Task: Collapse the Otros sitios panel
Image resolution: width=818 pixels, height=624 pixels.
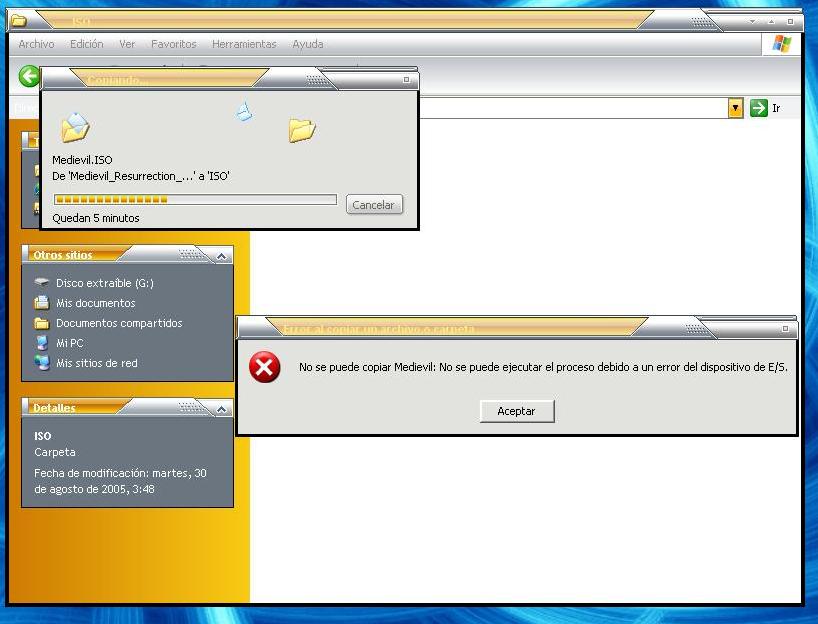Action: coord(221,256)
